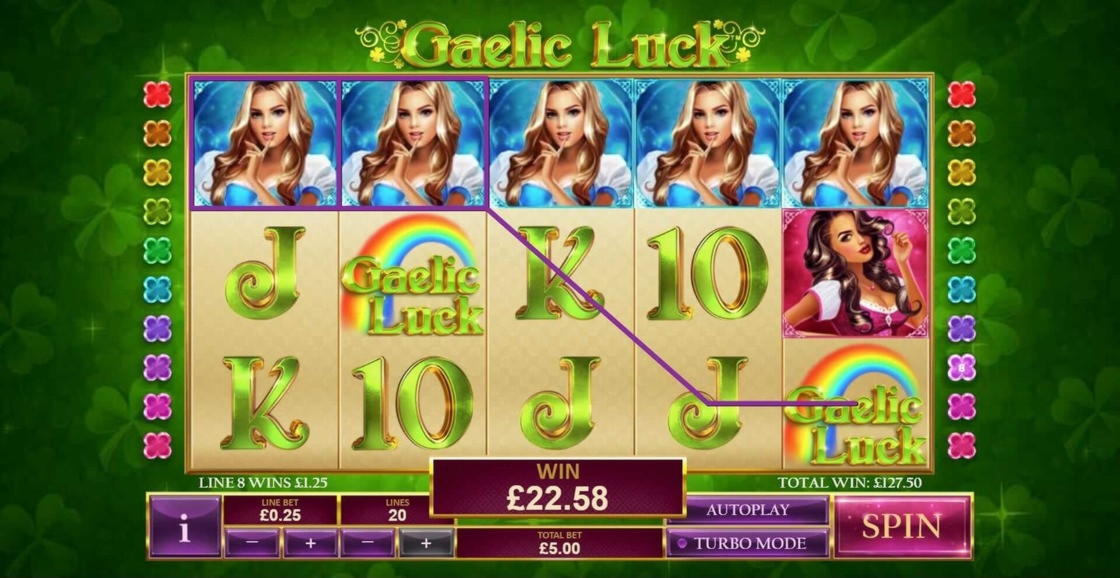Select the Total Bet £5.00 field
This screenshot has height=578, width=1120.
click(x=559, y=544)
